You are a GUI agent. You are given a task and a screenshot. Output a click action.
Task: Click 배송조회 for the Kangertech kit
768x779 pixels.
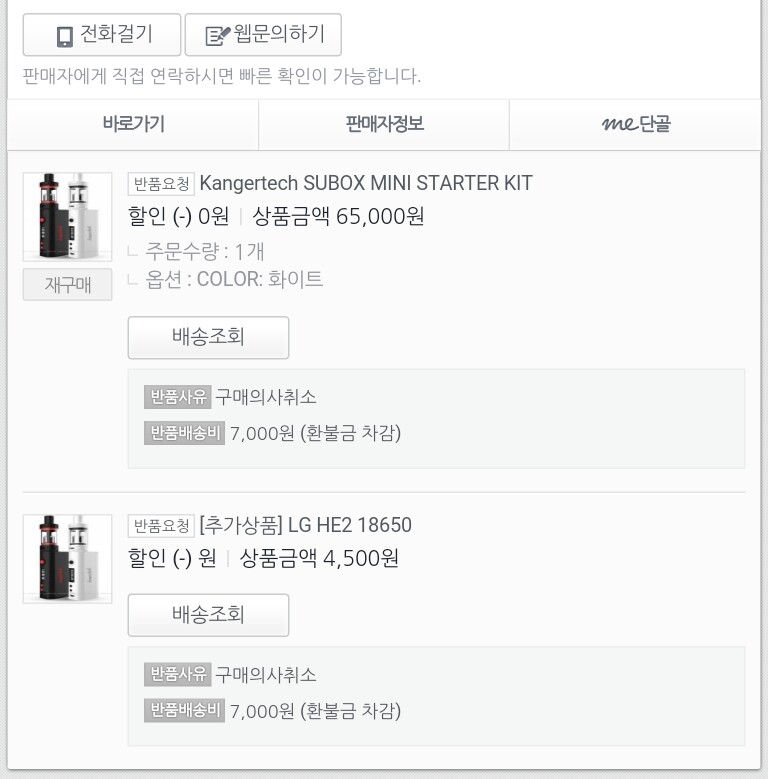(x=208, y=337)
